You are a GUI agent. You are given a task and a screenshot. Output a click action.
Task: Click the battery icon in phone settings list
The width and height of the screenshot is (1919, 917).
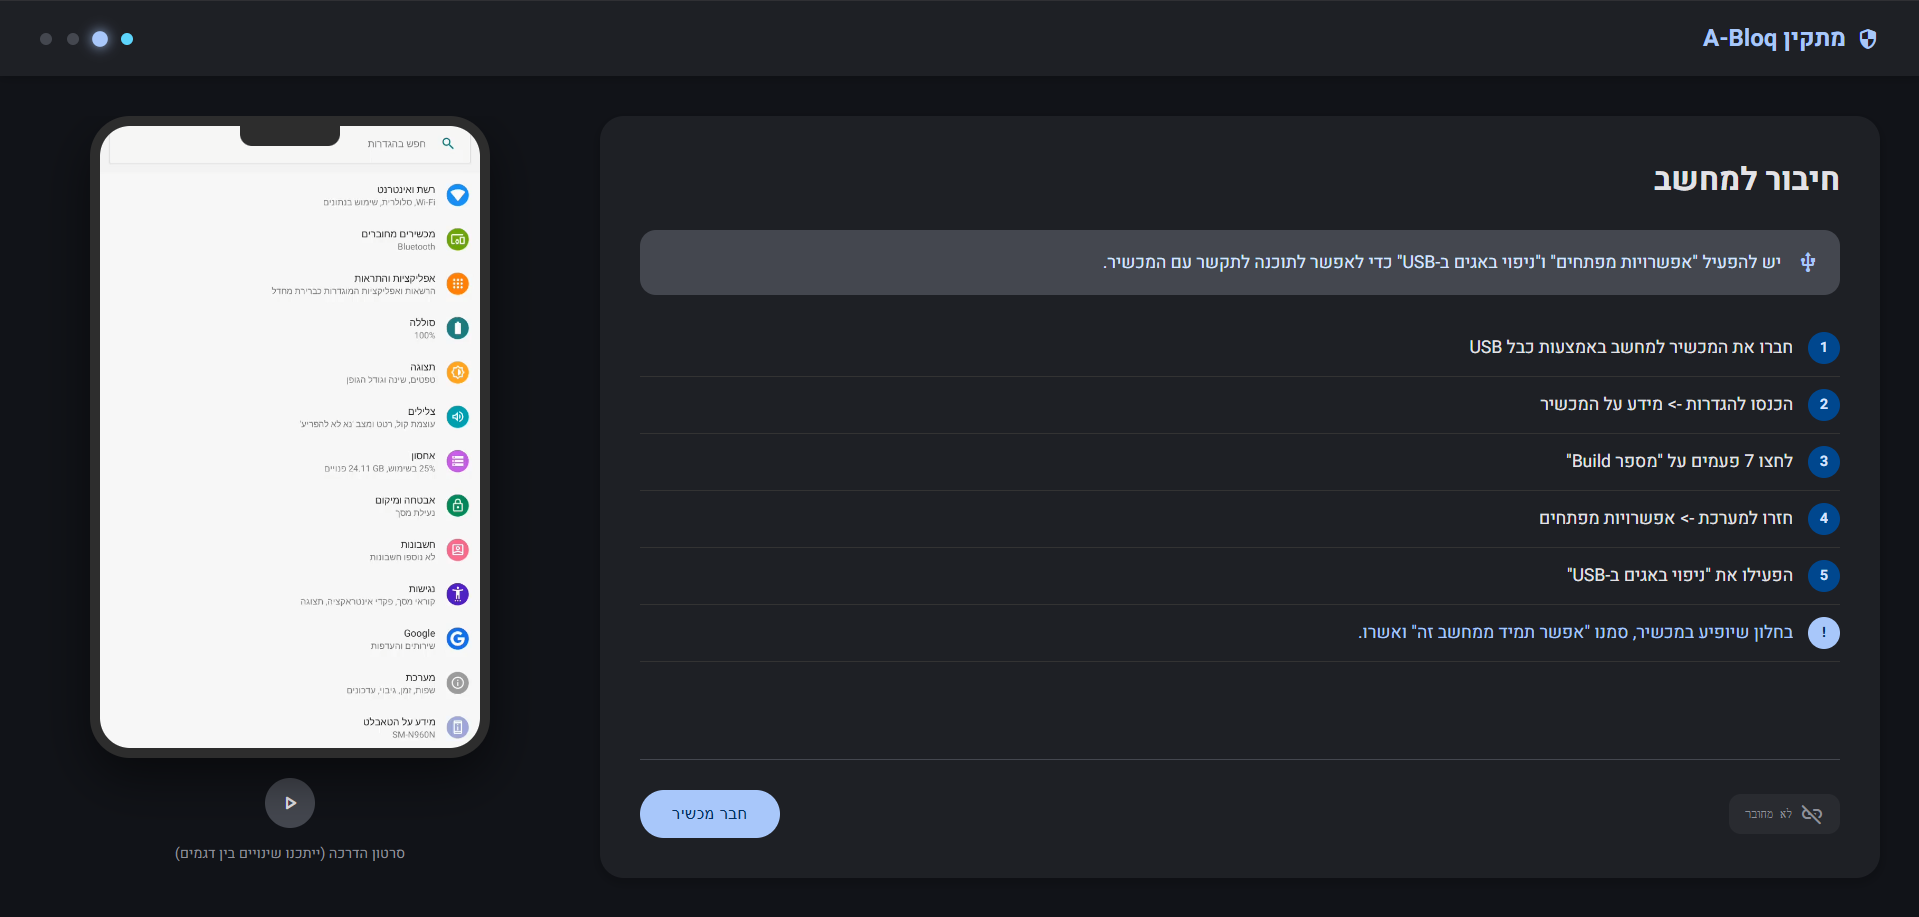458,328
